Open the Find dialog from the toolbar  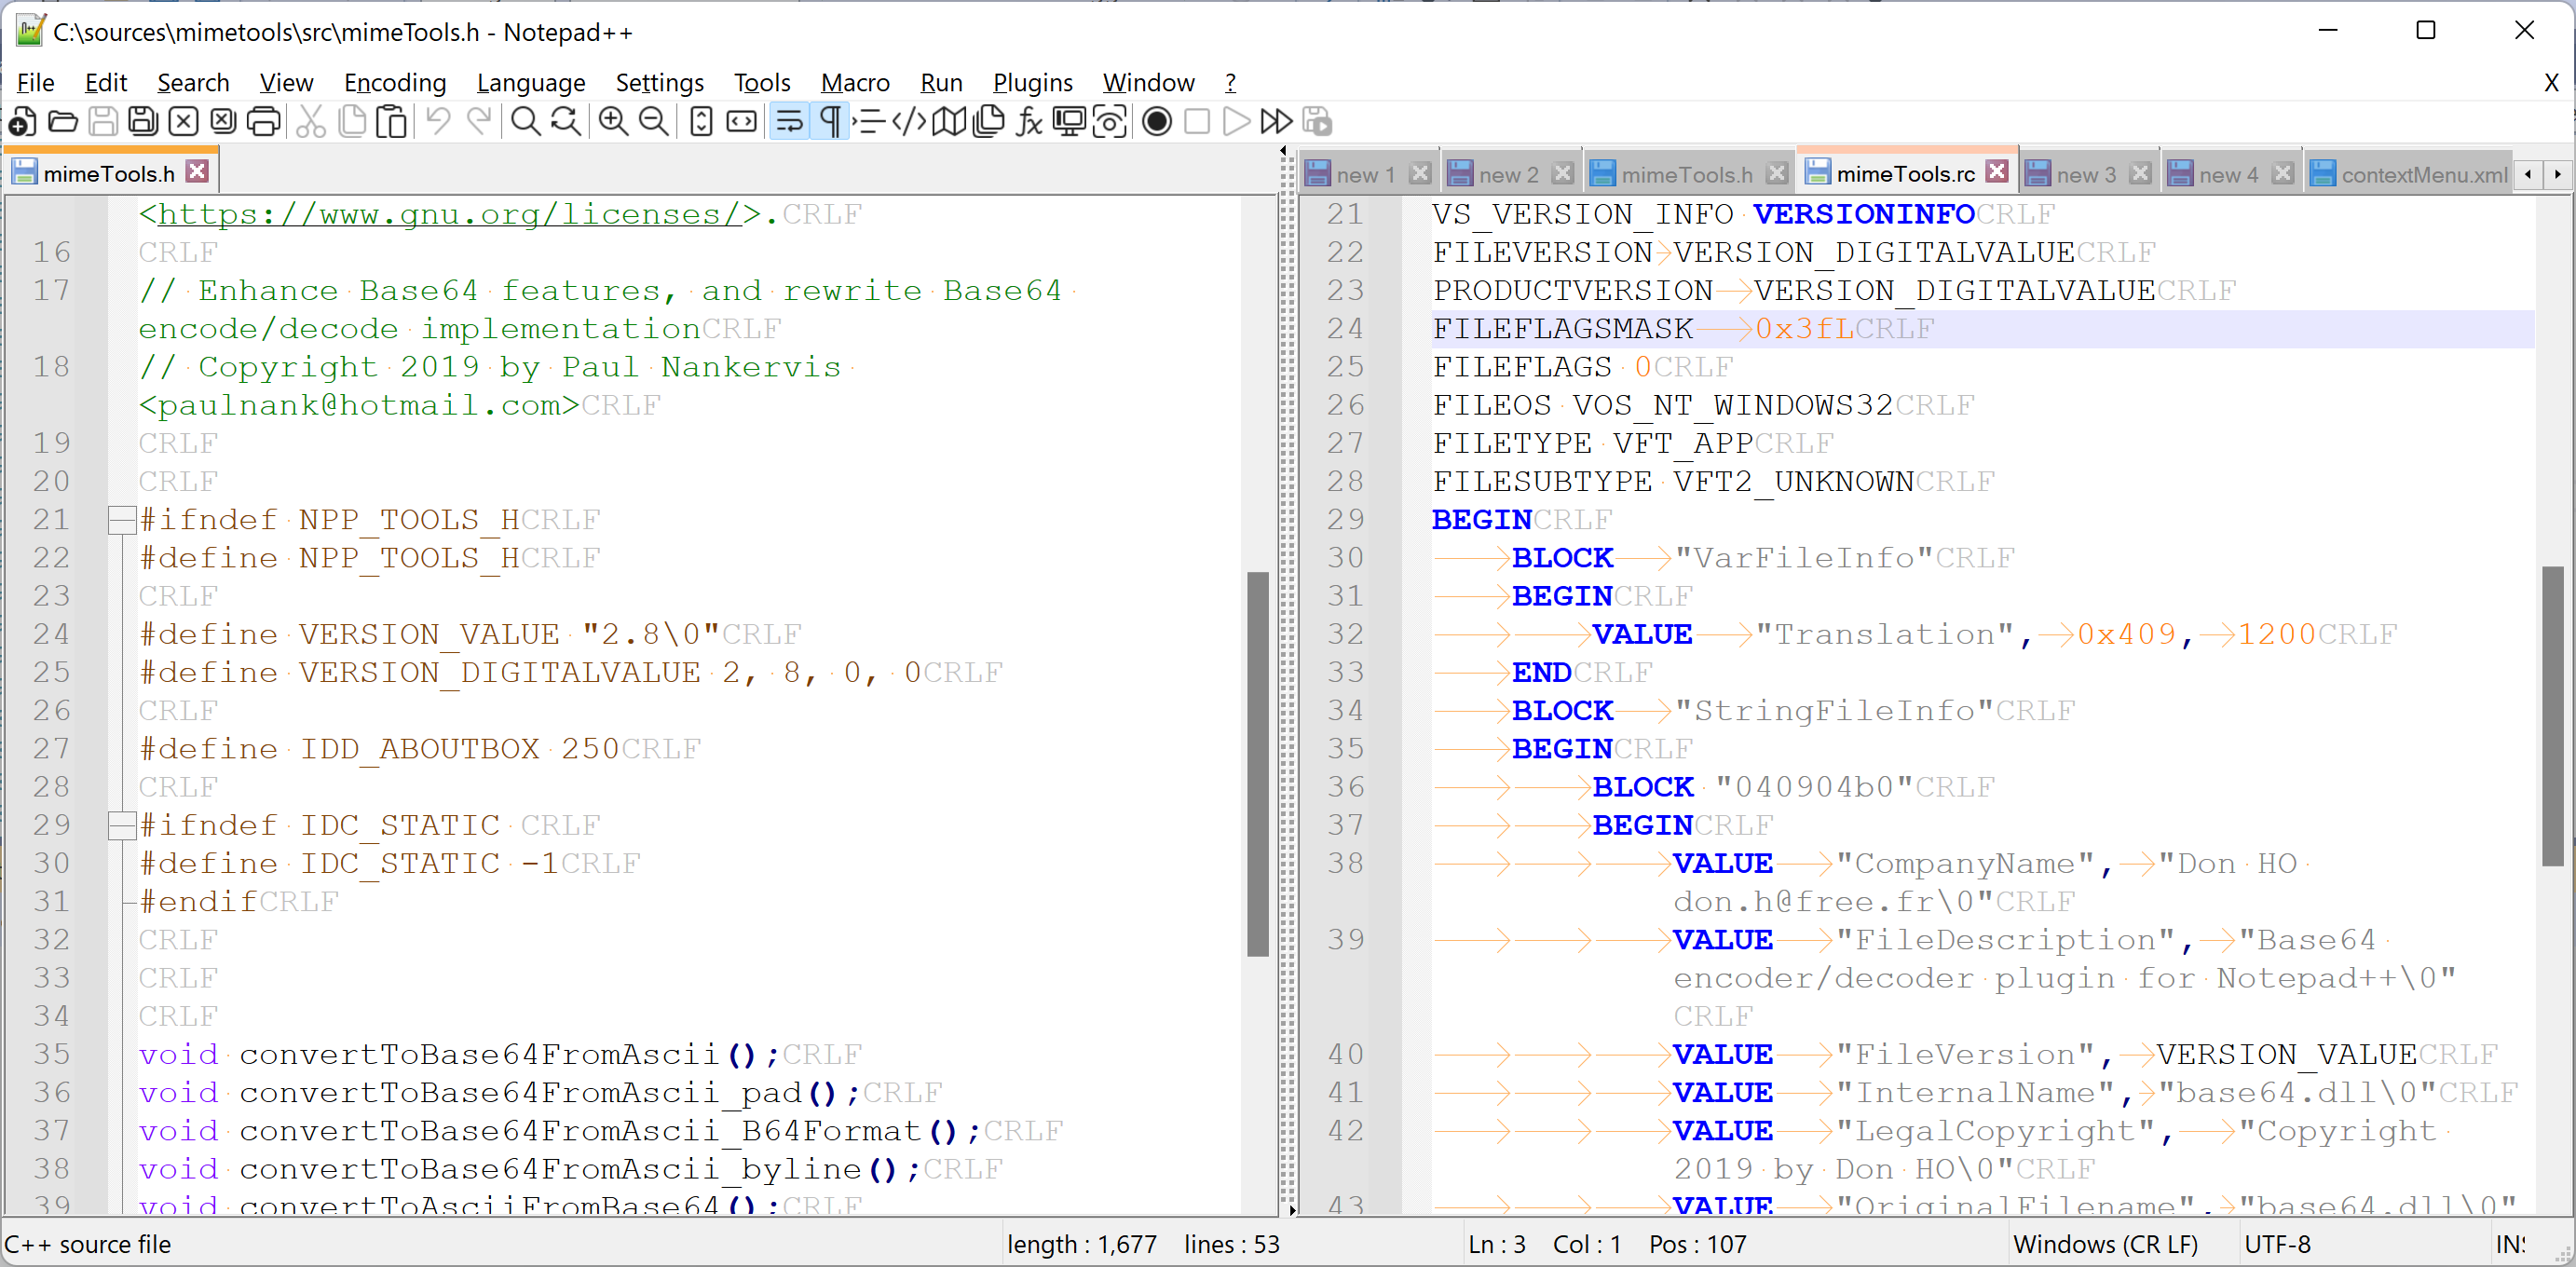[525, 121]
